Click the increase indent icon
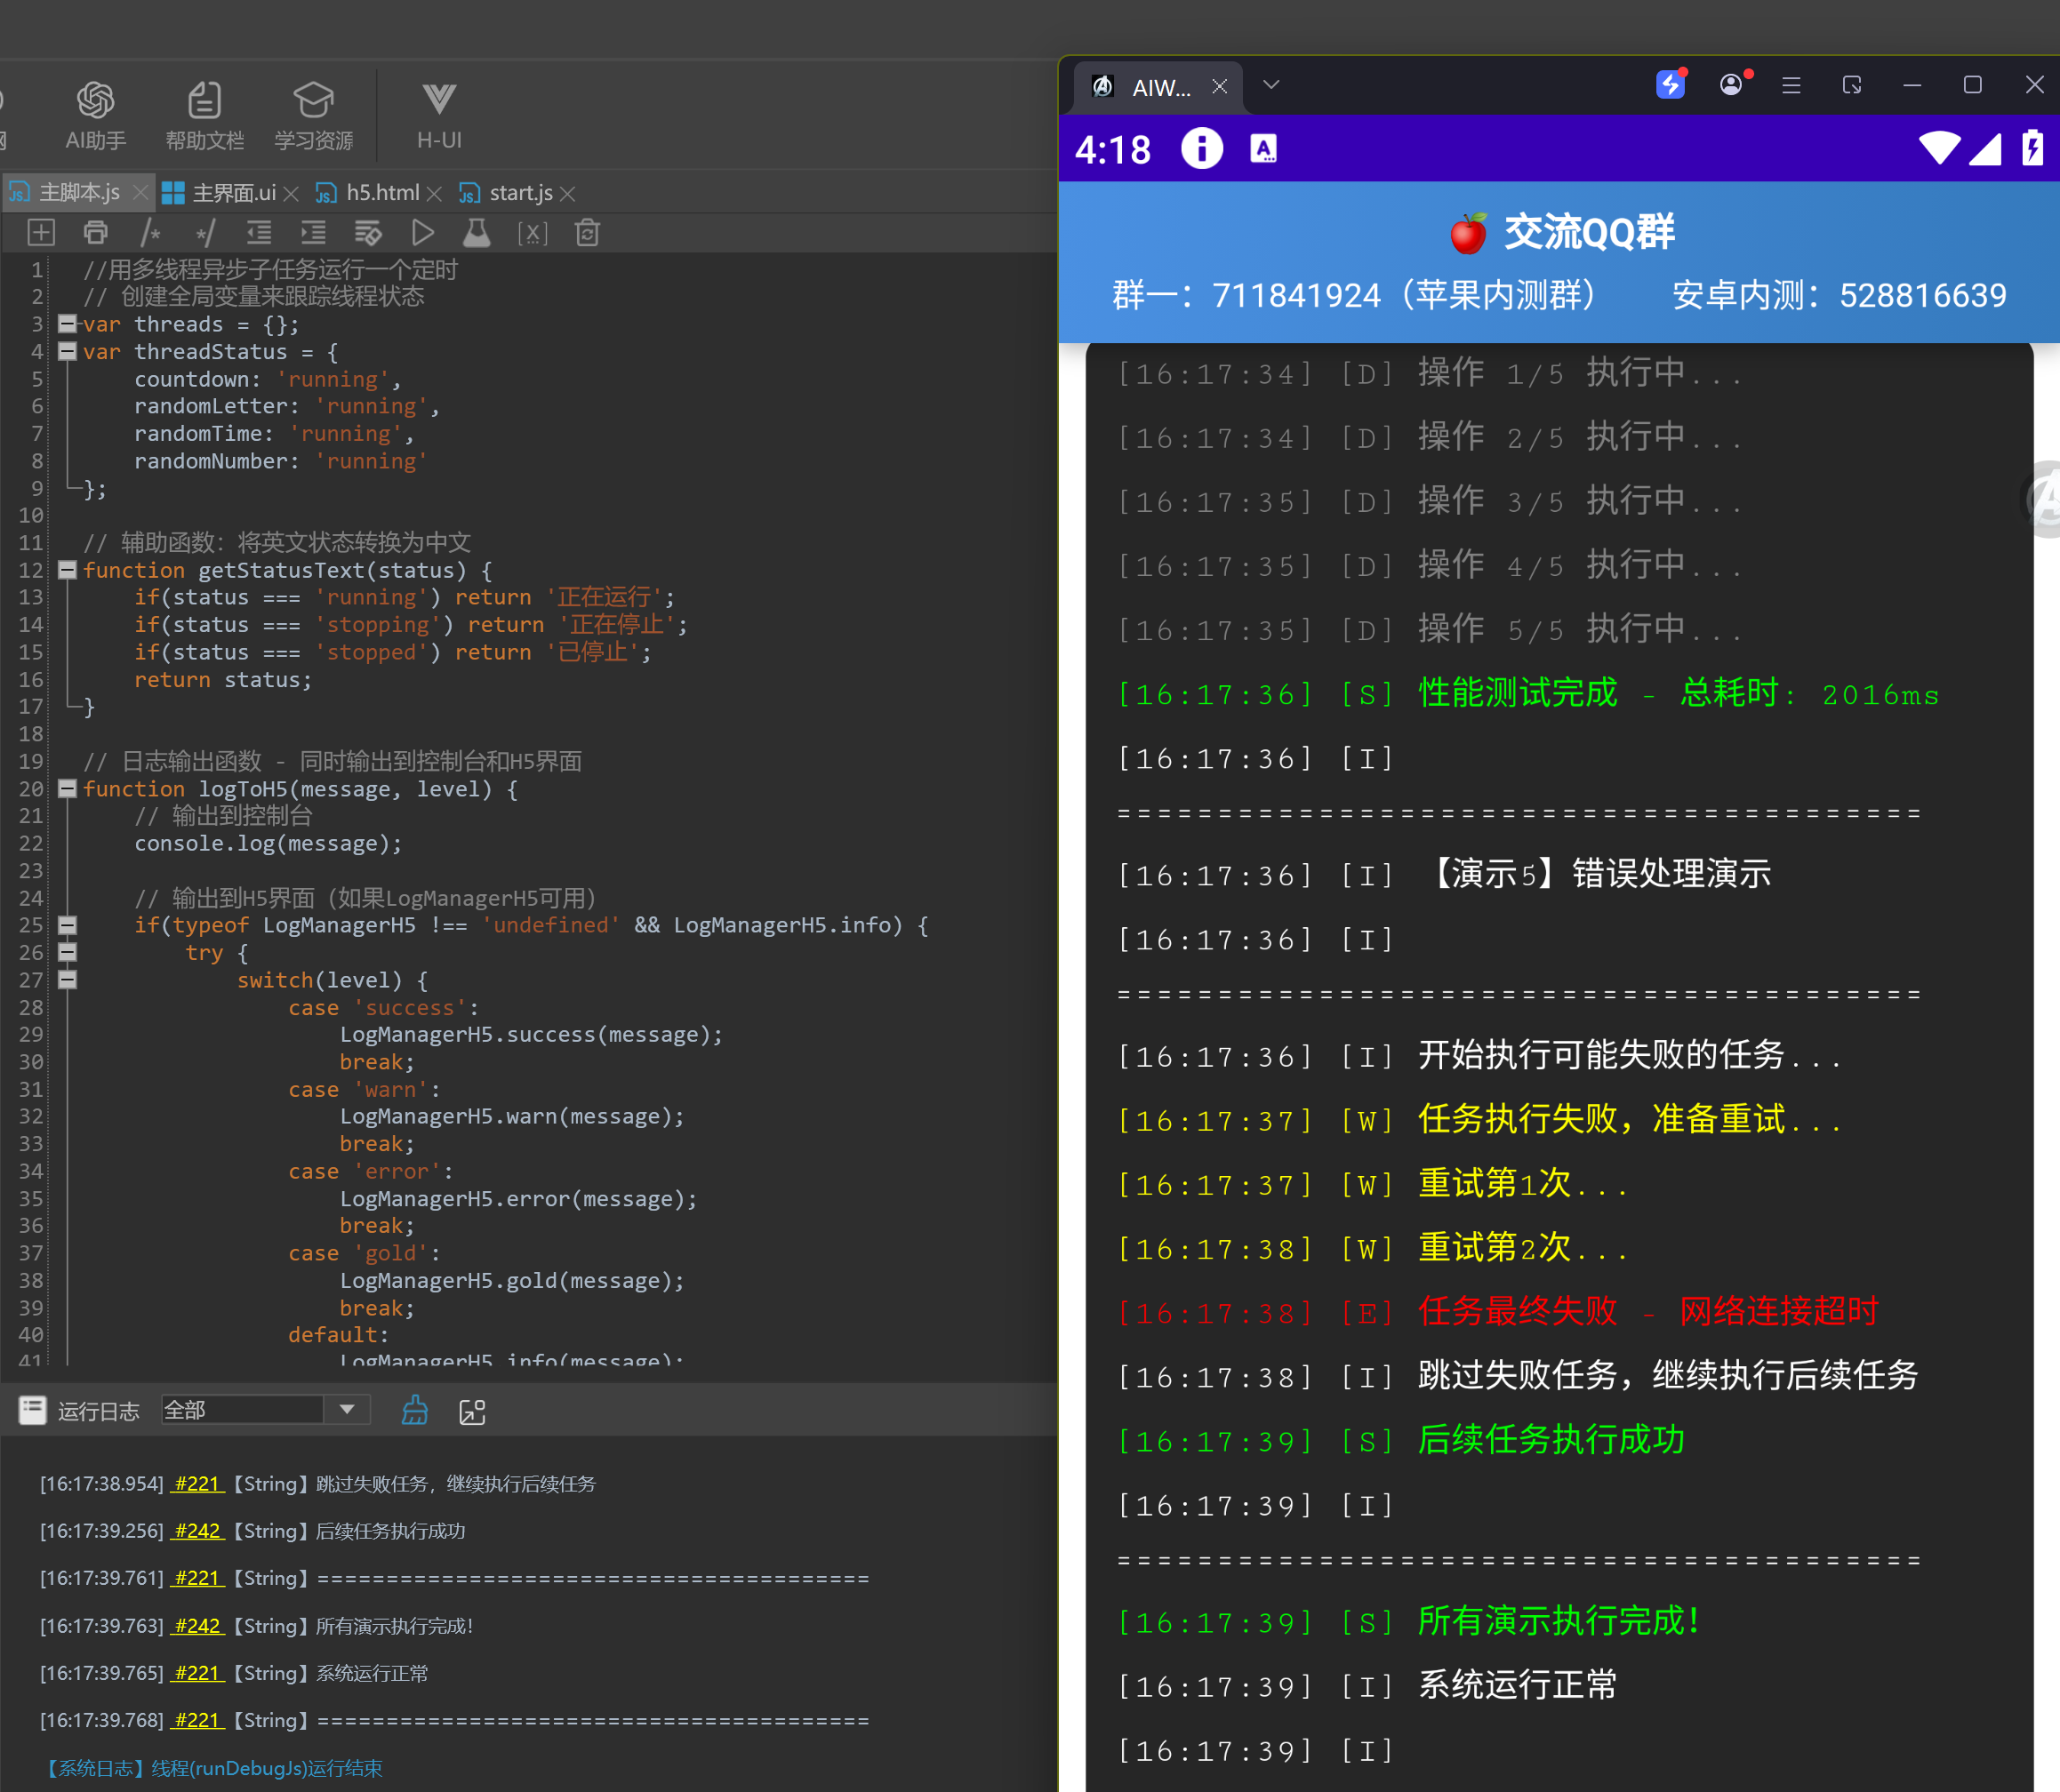This screenshot has width=2060, height=1792. 313,233
